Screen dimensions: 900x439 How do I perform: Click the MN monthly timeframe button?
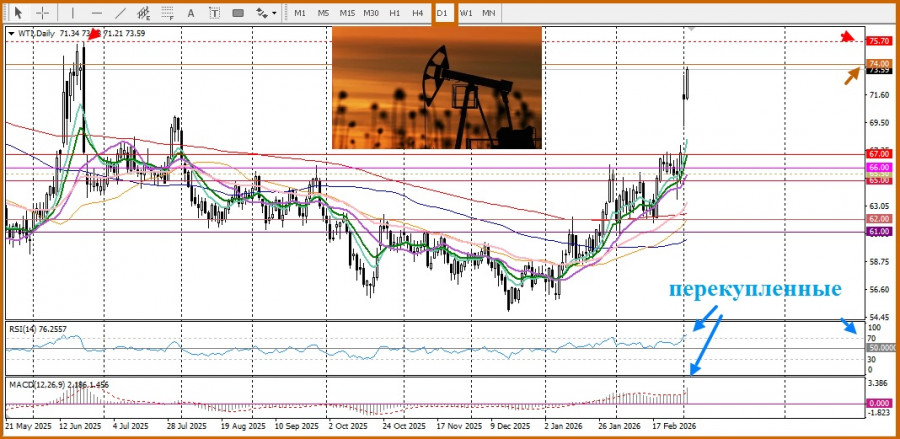pyautogui.click(x=488, y=13)
